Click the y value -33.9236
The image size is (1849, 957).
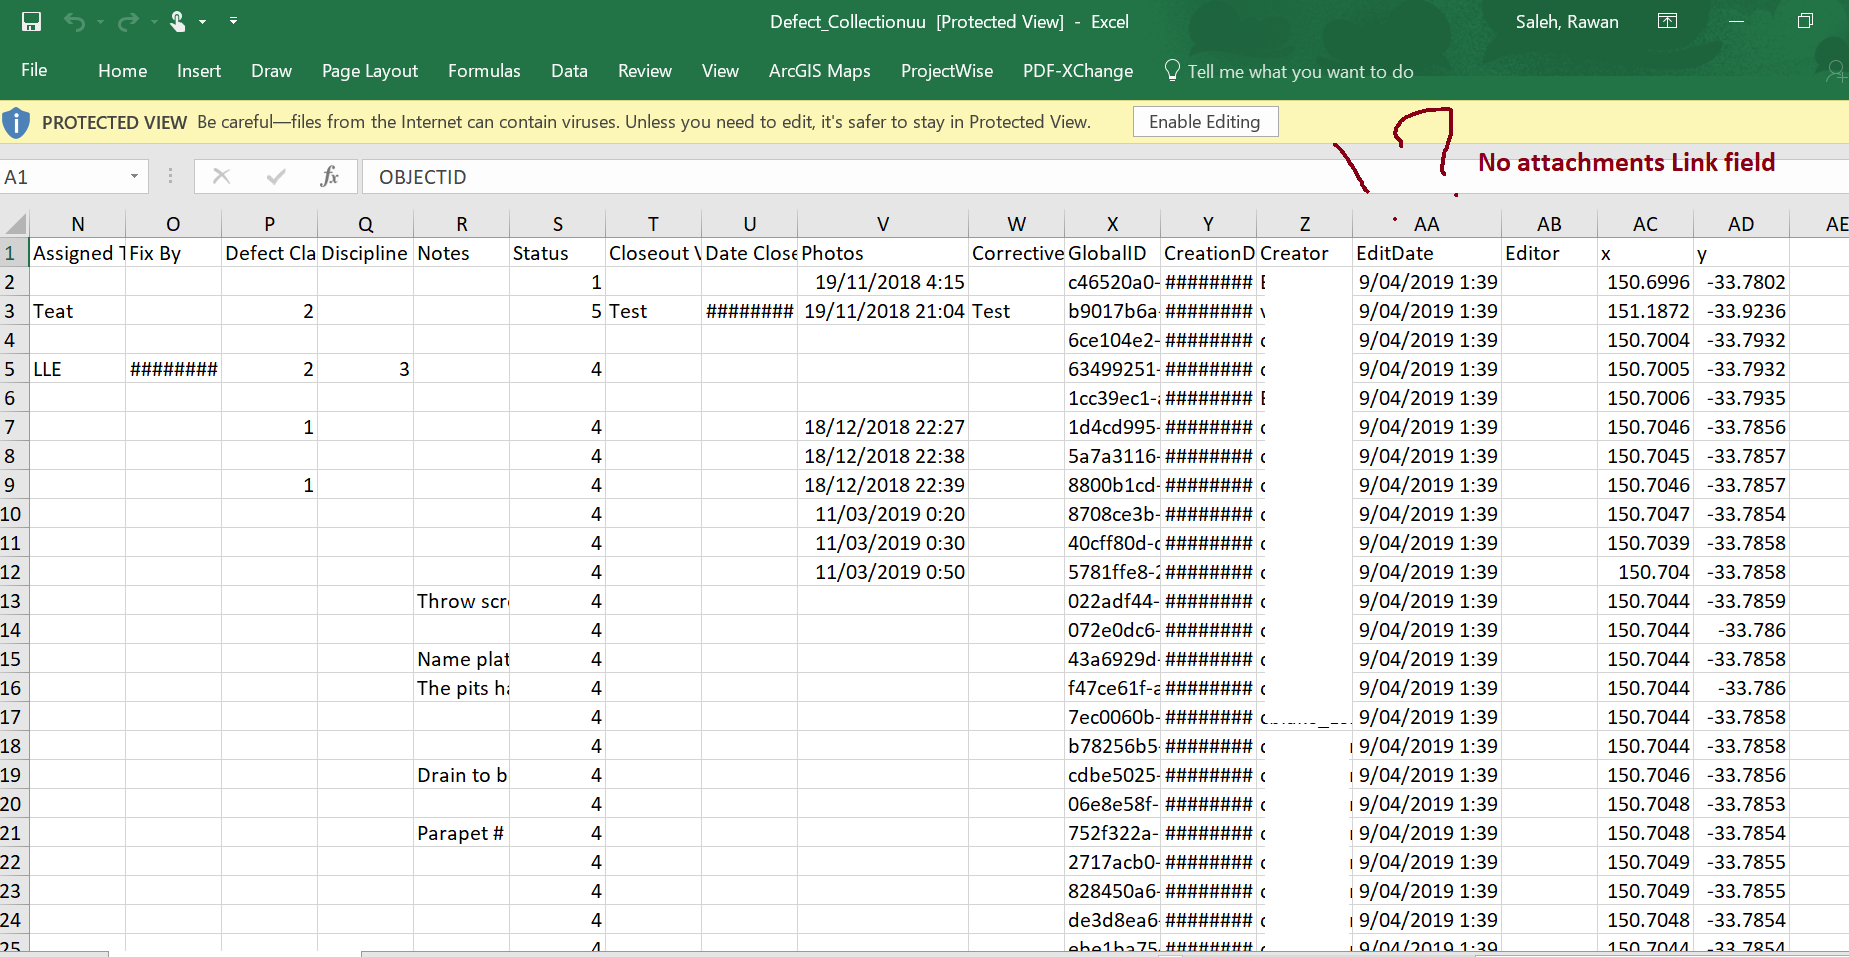tap(1741, 311)
